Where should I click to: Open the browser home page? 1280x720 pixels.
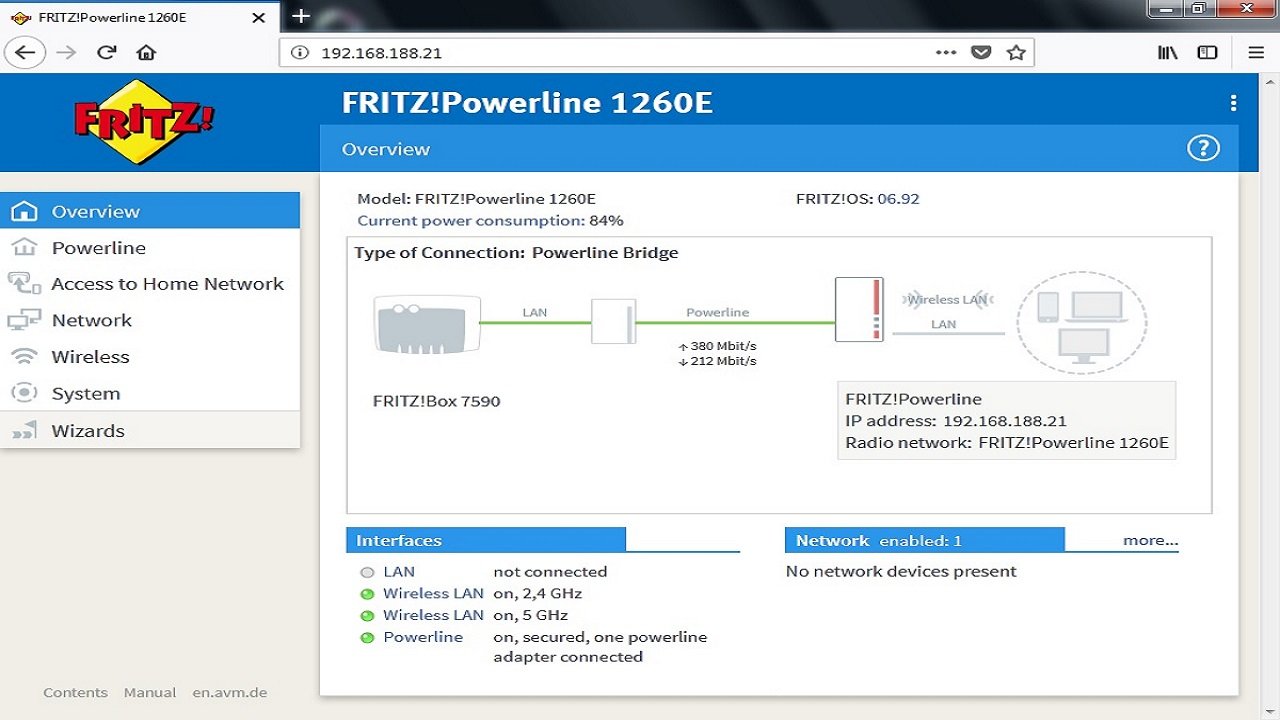coord(147,53)
